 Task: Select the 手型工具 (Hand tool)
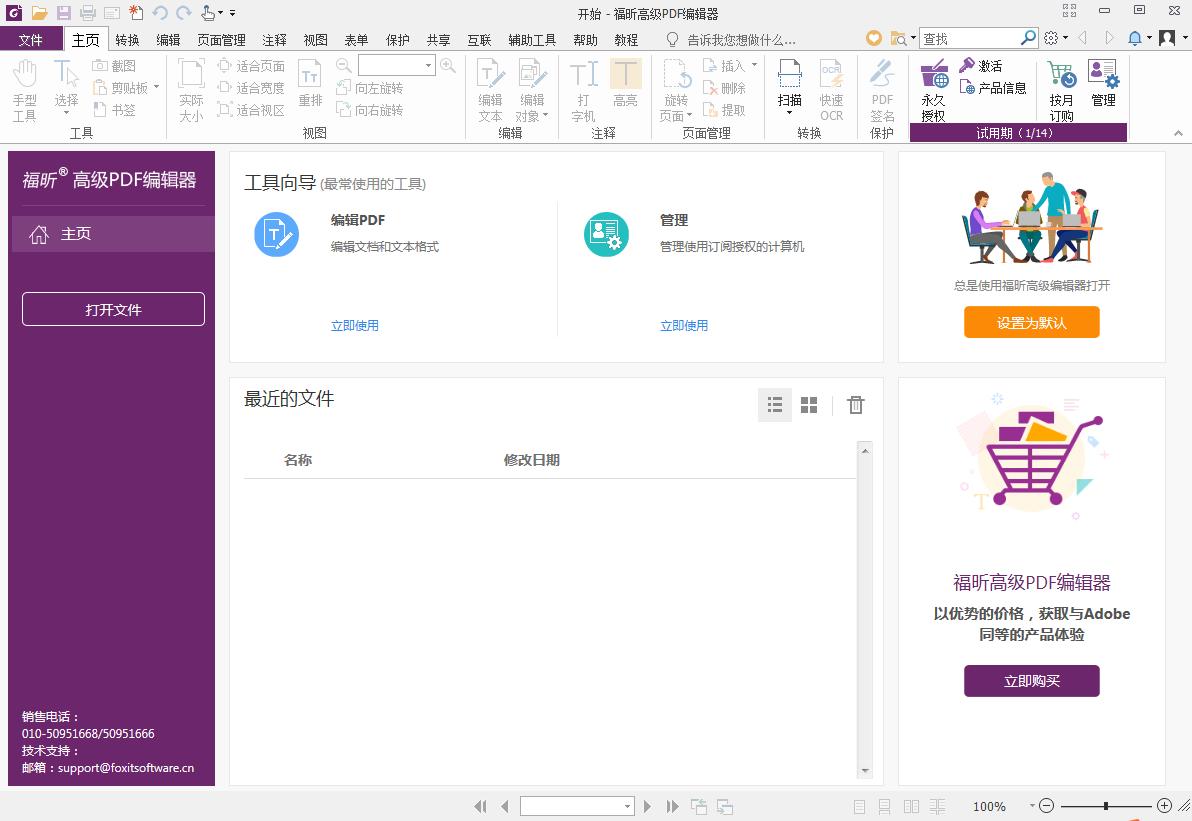pyautogui.click(x=24, y=90)
